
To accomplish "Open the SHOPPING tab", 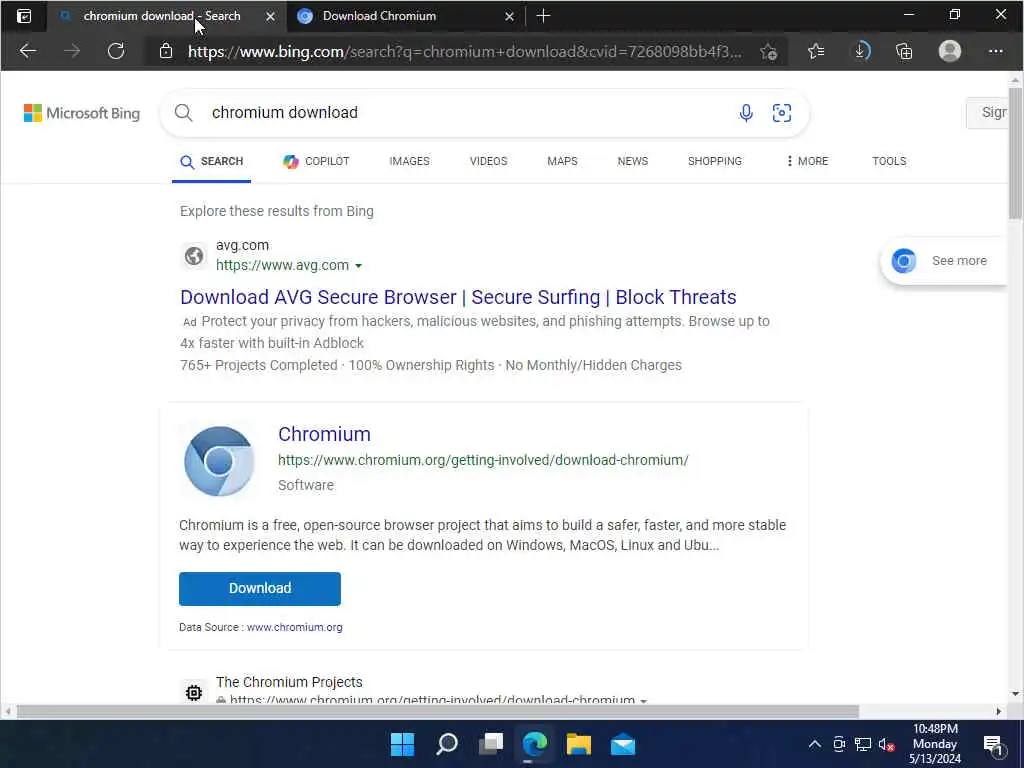I will (714, 161).
